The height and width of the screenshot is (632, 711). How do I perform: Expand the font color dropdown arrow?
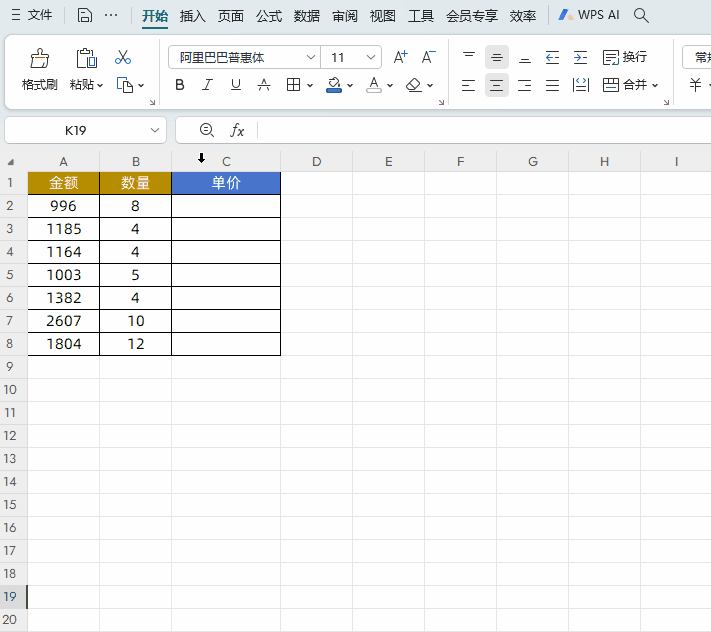pos(390,85)
